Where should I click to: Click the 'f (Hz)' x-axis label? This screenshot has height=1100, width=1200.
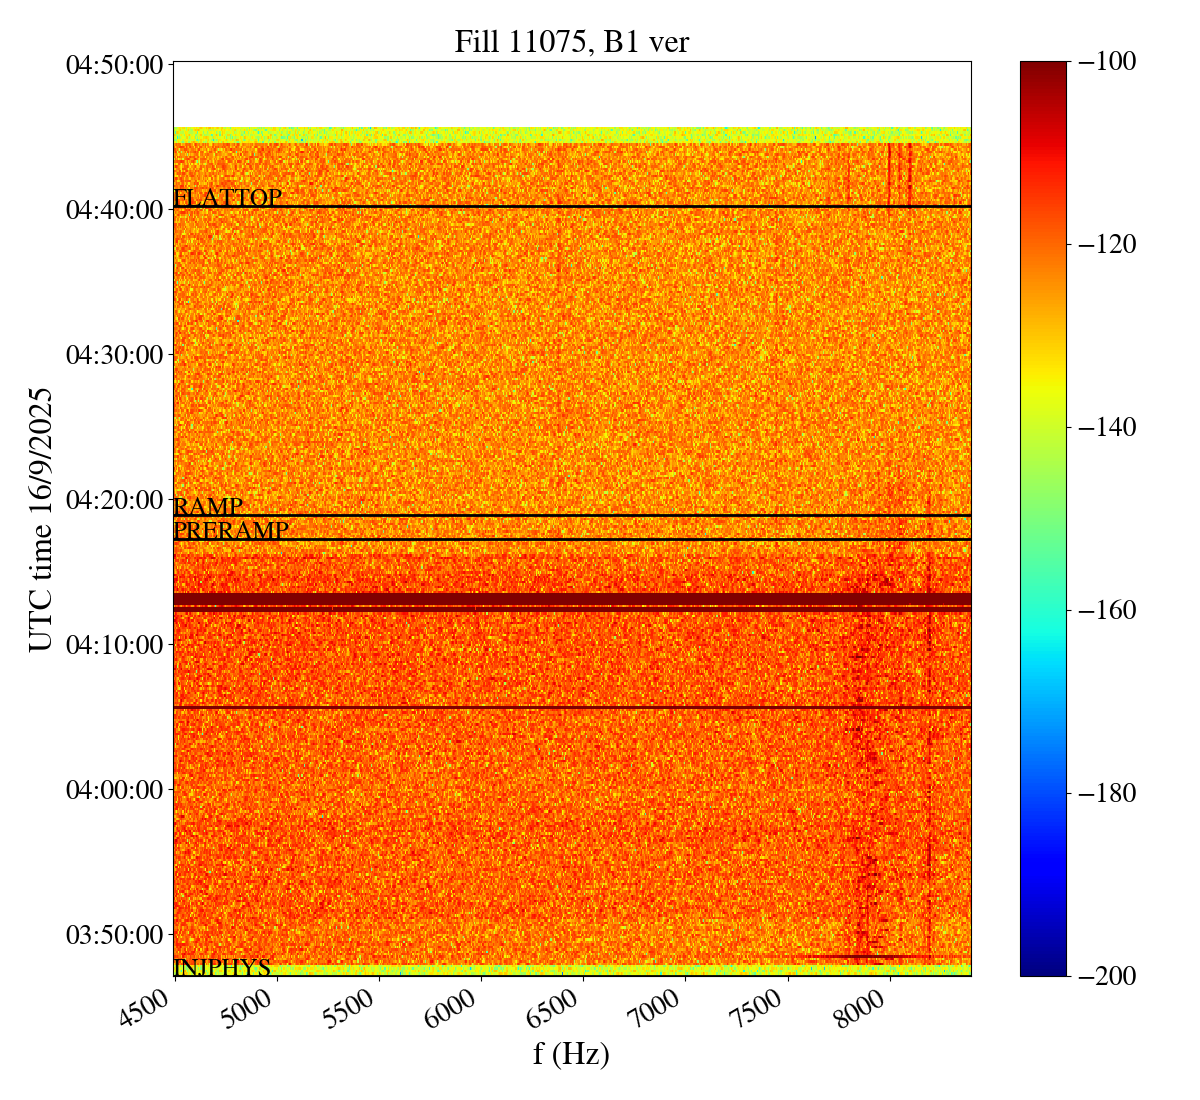pyautogui.click(x=571, y=1053)
